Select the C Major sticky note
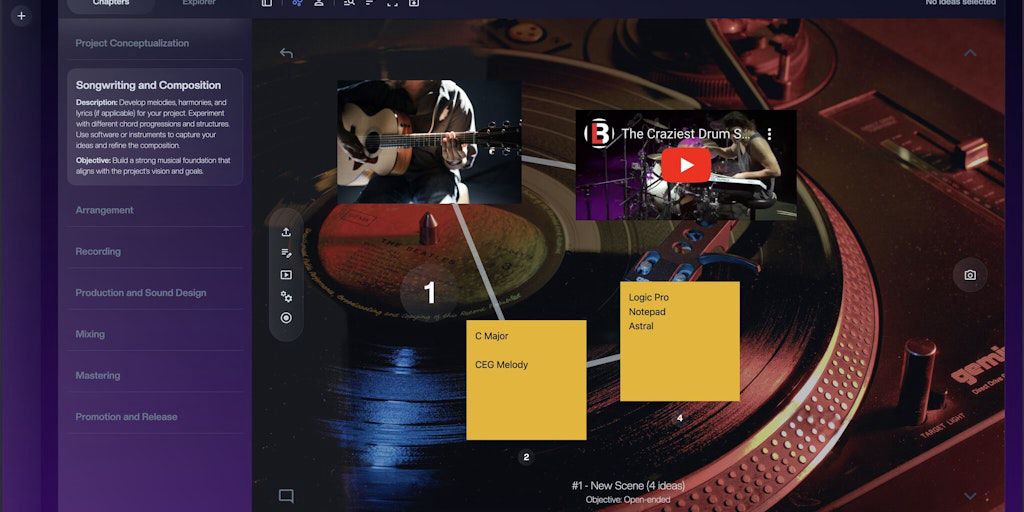Image resolution: width=1024 pixels, height=512 pixels. pos(526,380)
